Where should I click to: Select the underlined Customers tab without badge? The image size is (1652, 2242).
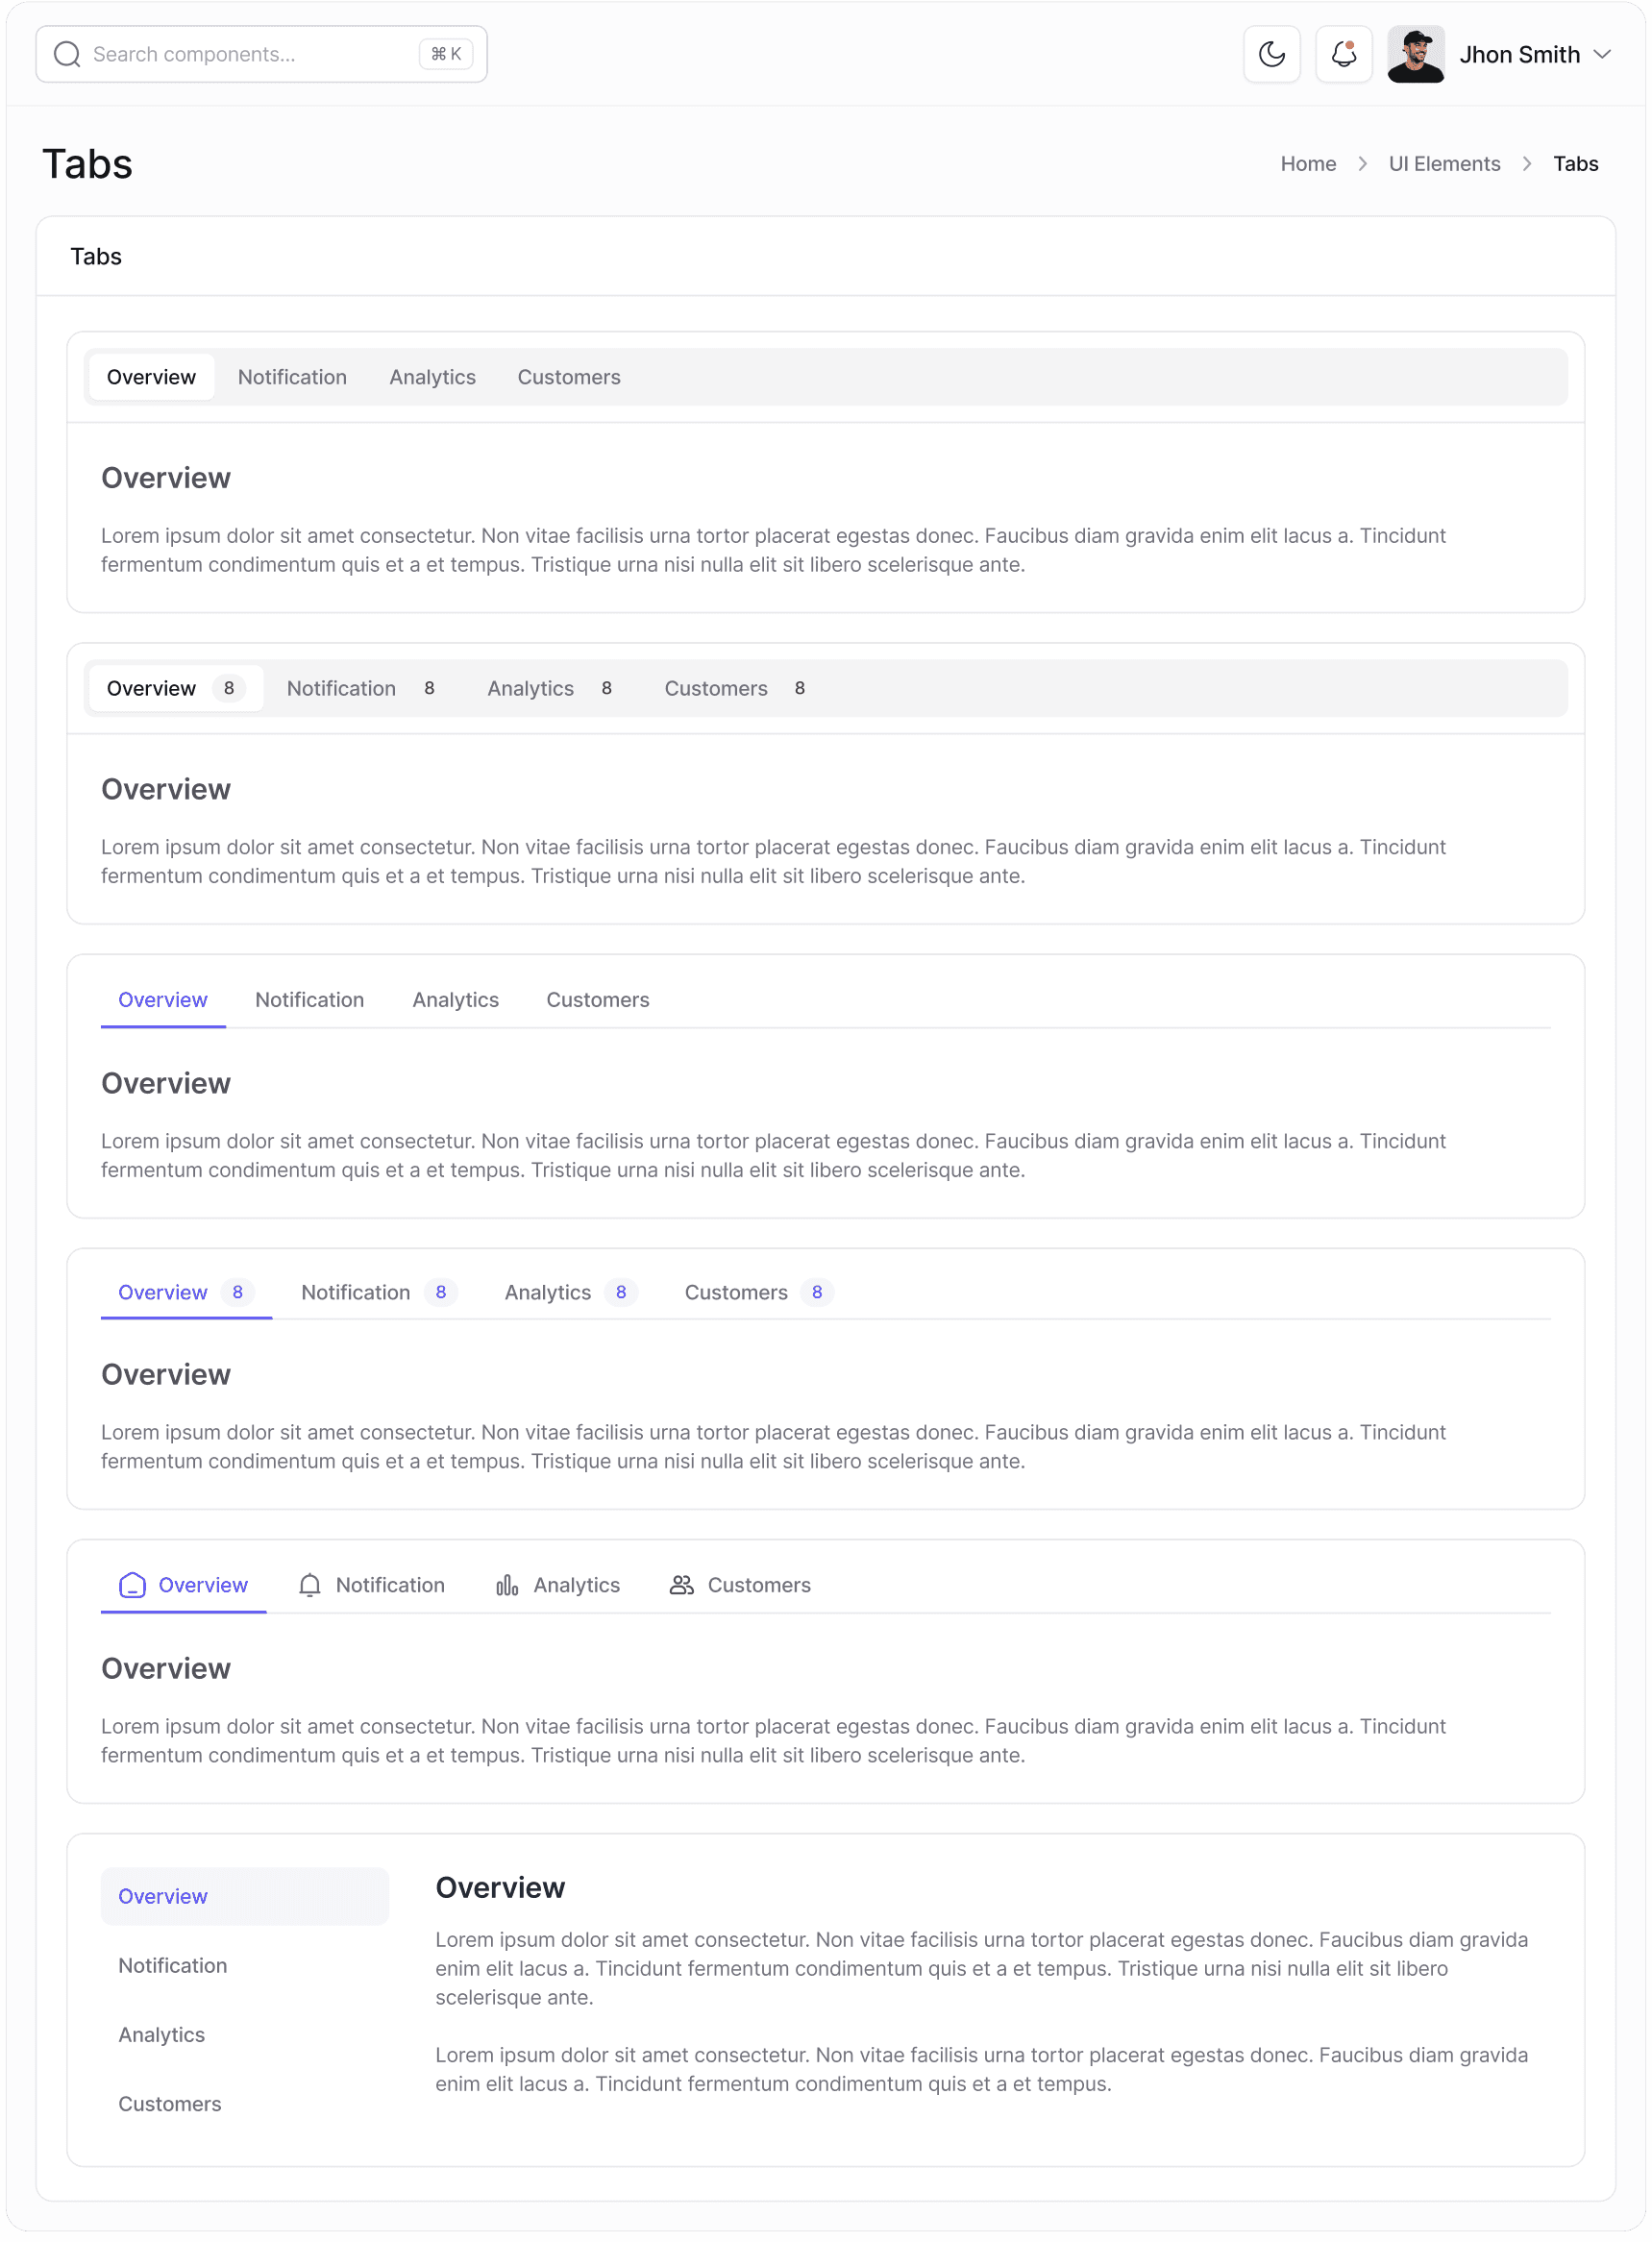coord(597,1000)
